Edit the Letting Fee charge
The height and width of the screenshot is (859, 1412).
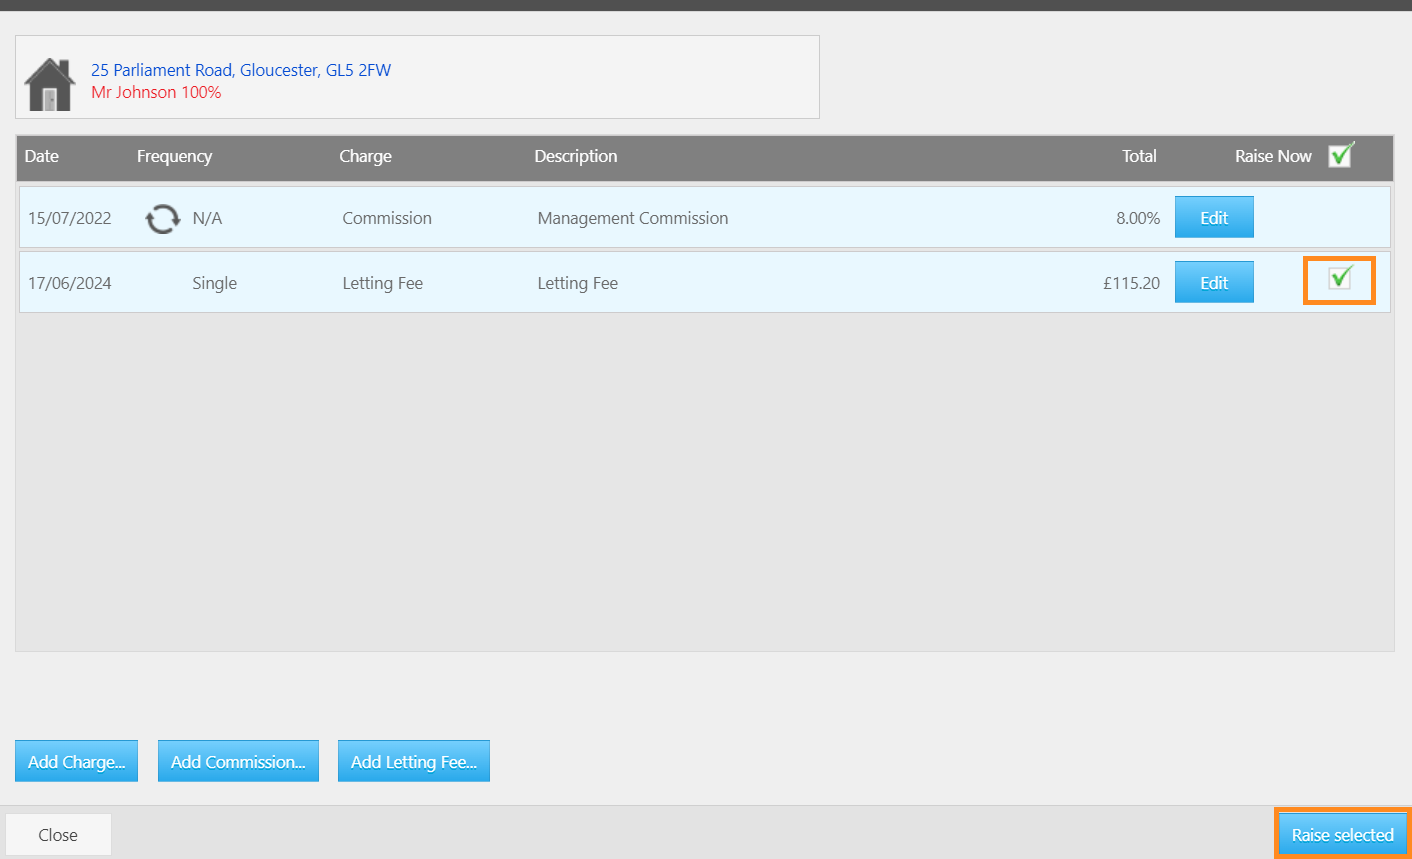click(x=1214, y=282)
